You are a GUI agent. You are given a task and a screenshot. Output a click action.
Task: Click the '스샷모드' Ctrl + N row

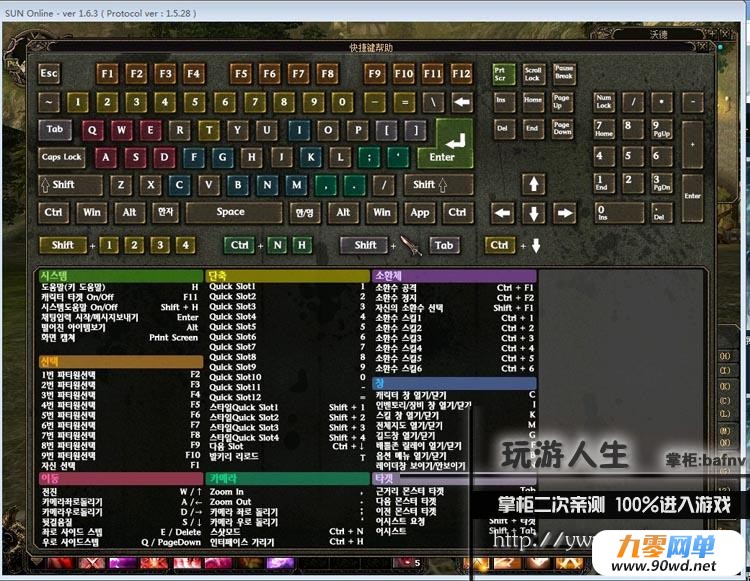[x=287, y=532]
